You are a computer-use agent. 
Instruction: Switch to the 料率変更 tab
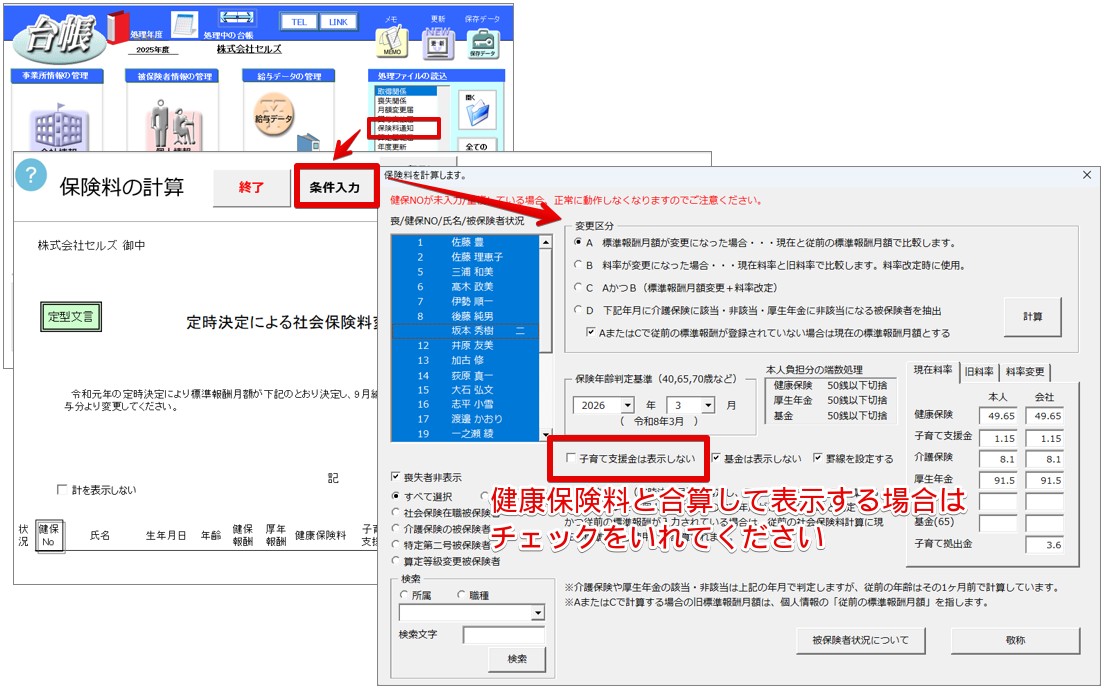coord(1026,371)
